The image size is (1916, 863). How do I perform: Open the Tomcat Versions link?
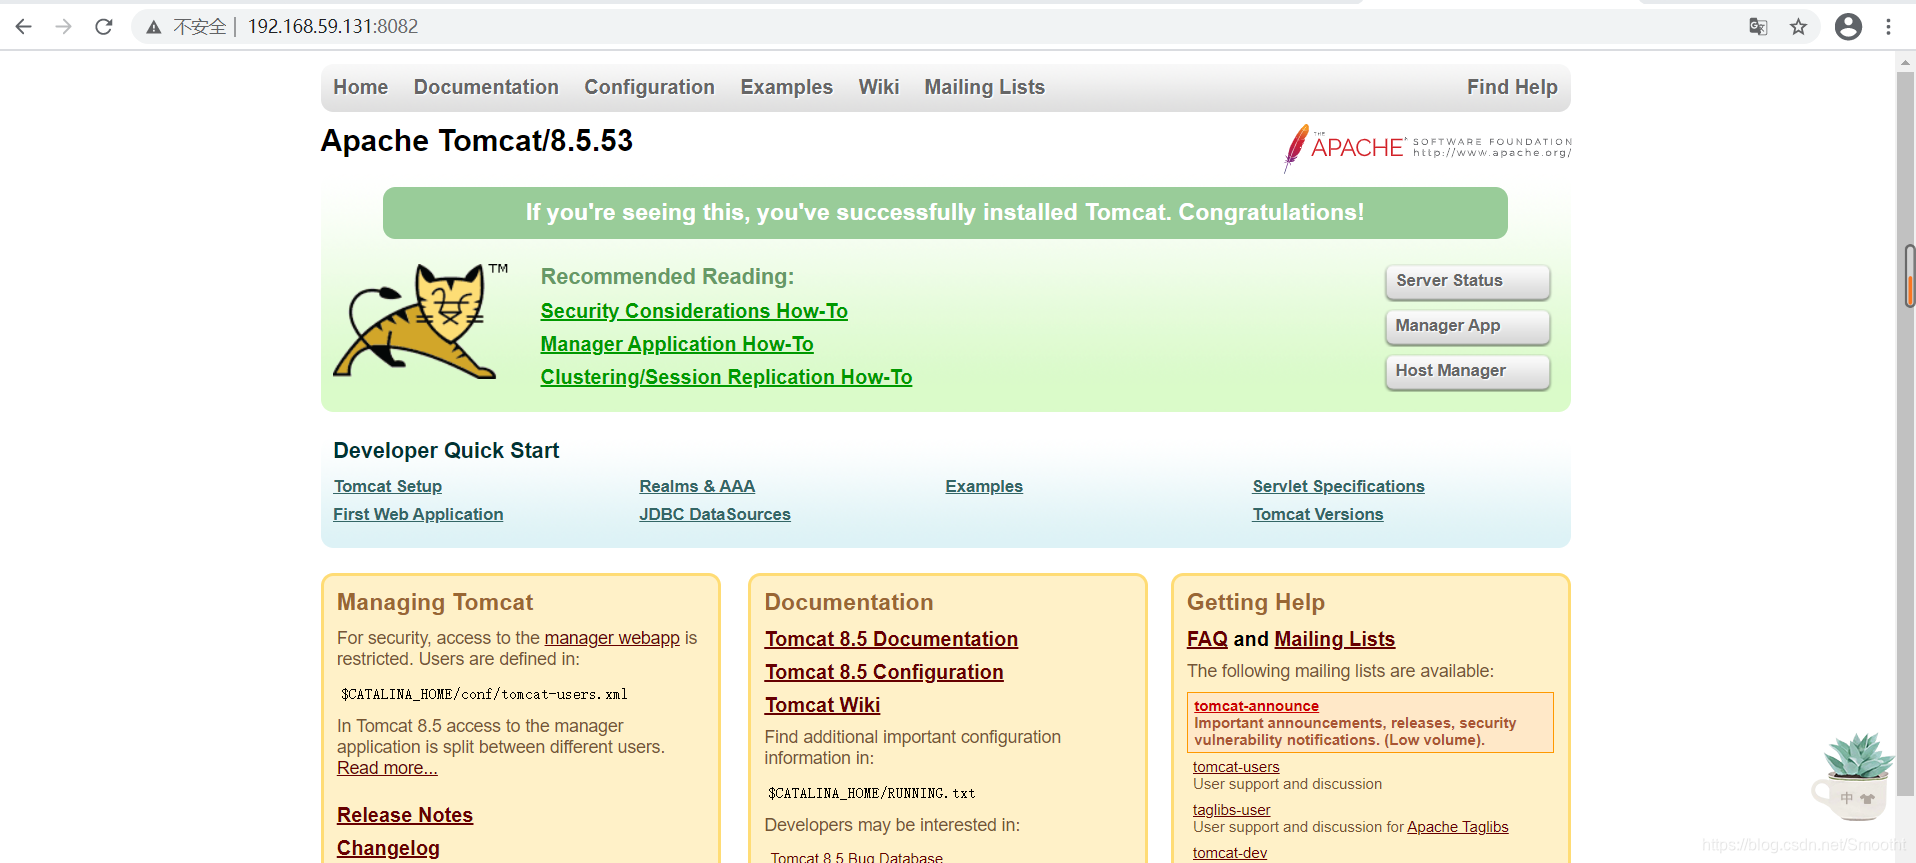click(x=1318, y=514)
